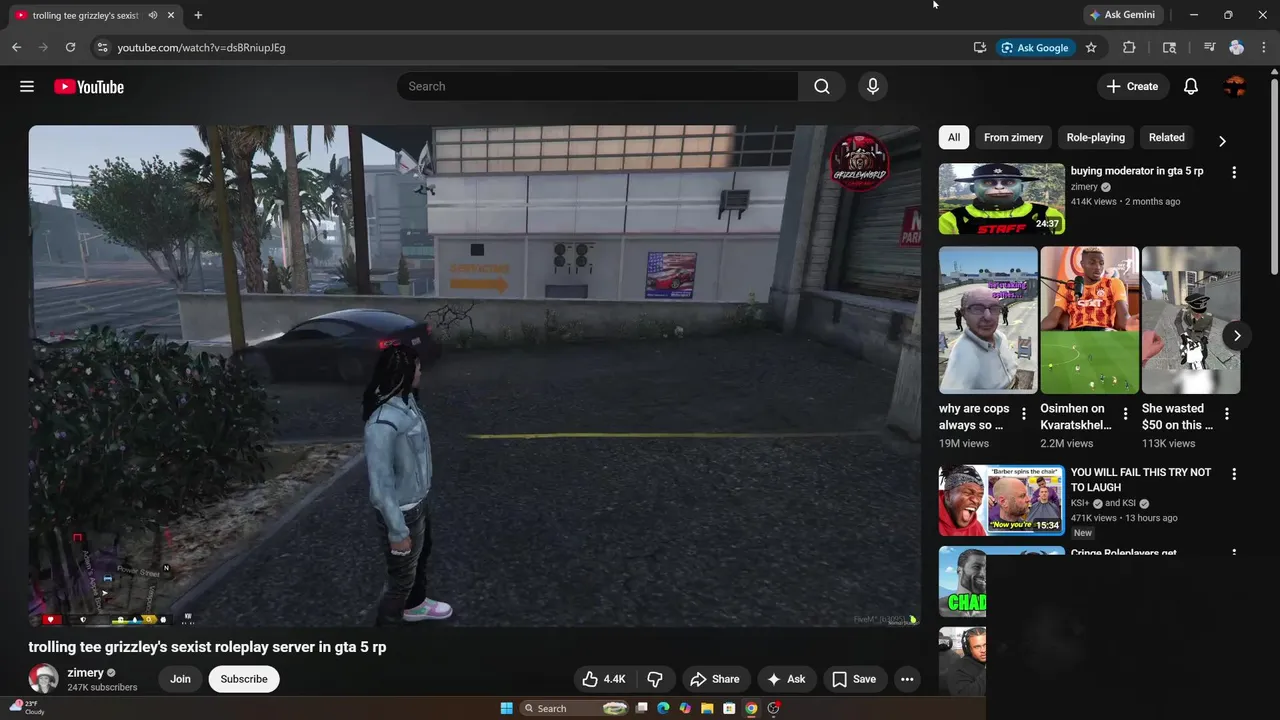Open a new browser tab

tap(198, 15)
